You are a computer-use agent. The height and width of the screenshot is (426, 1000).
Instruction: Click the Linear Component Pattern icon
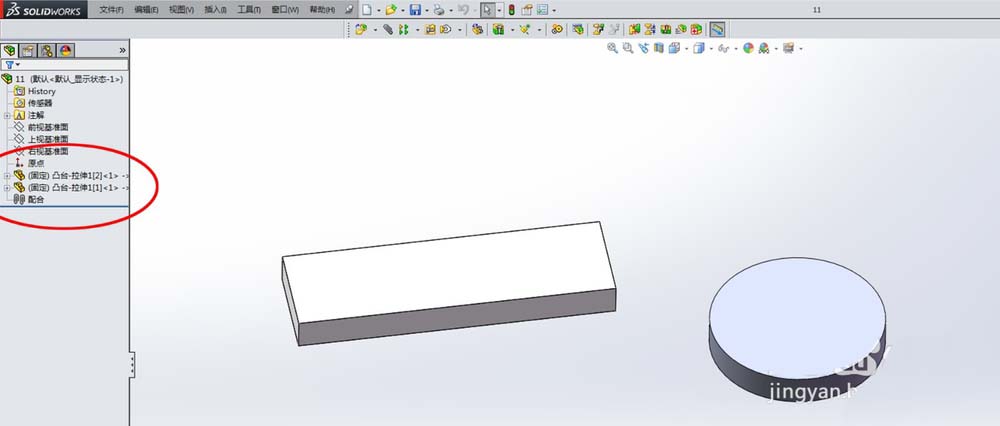[x=404, y=29]
